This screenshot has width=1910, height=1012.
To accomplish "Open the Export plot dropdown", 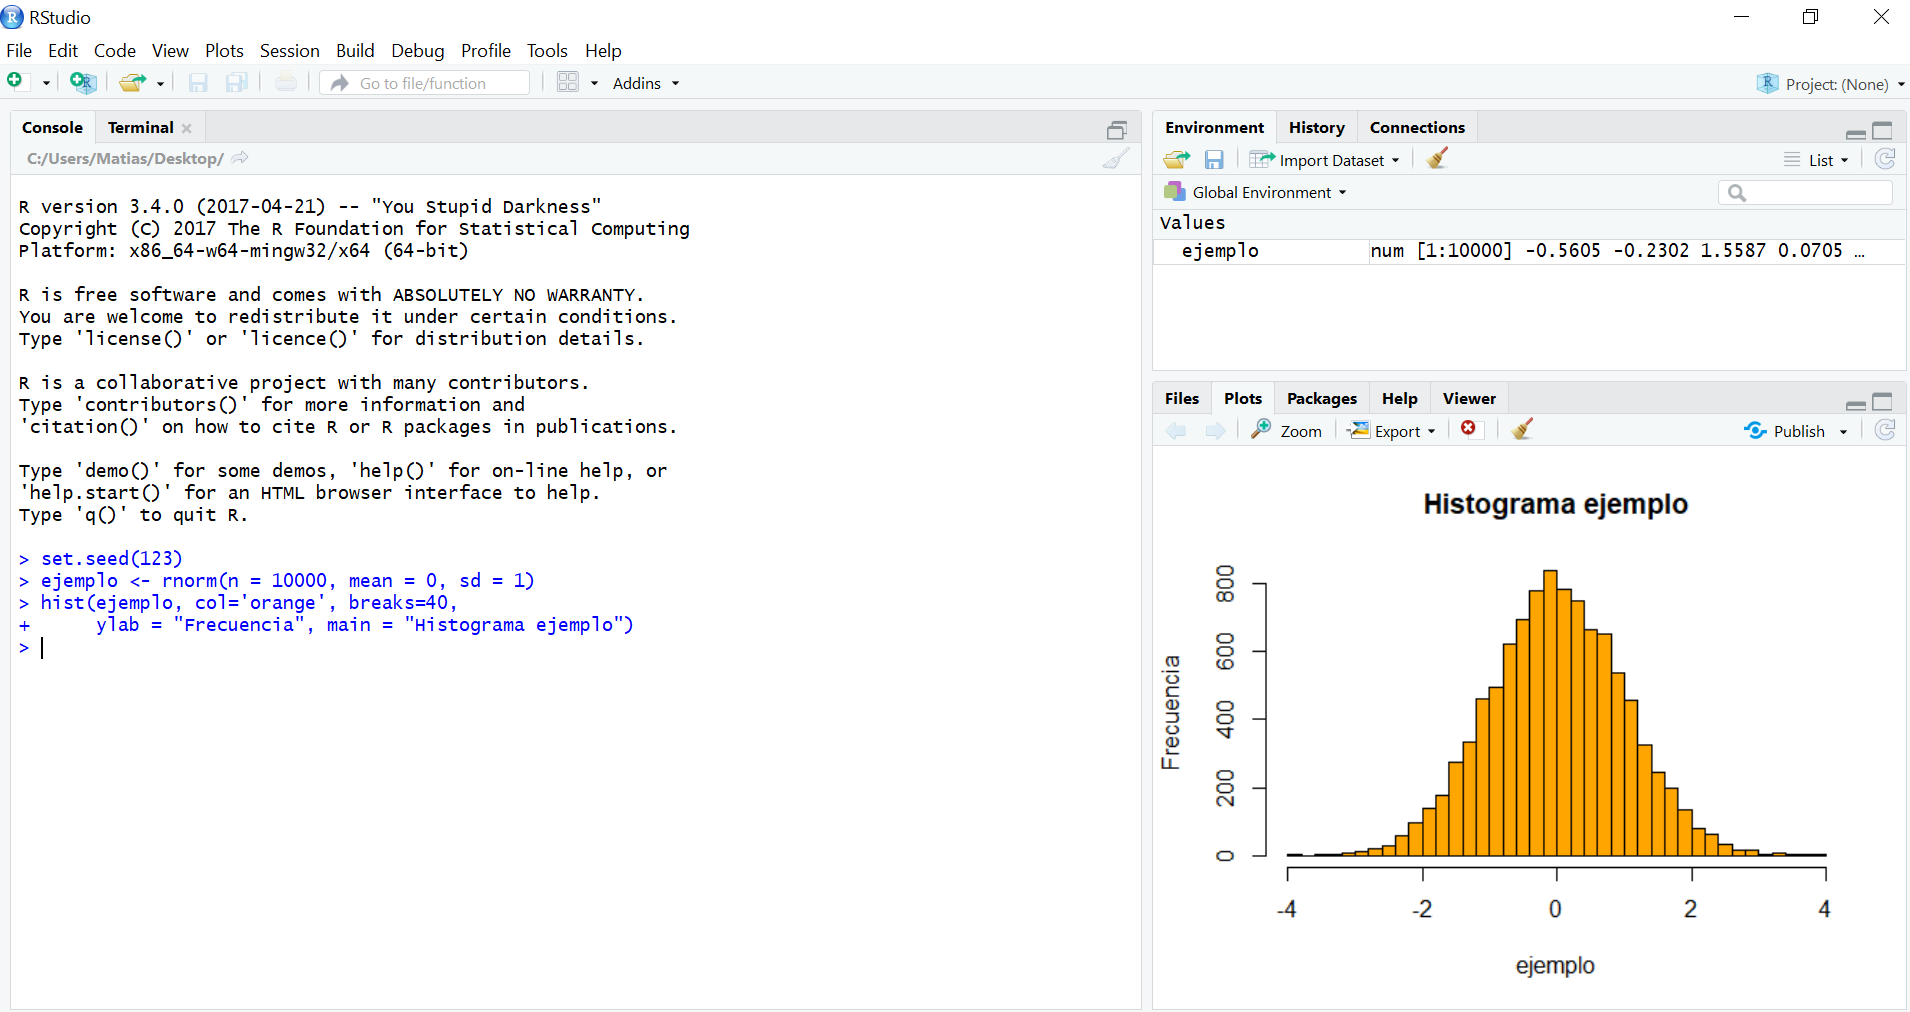I will point(1393,431).
